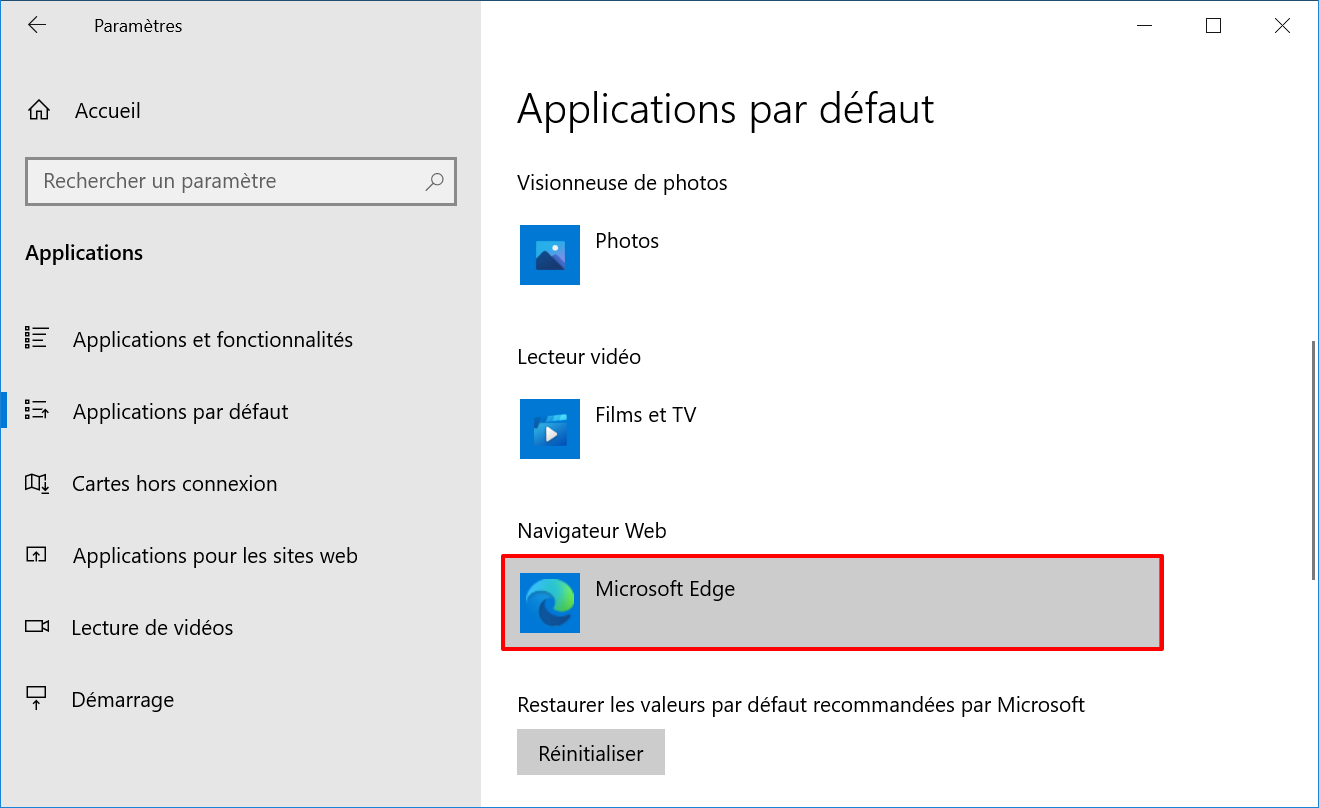The image size is (1319, 808).
Task: Click the vertical scrollbar thumb
Action: click(1313, 460)
